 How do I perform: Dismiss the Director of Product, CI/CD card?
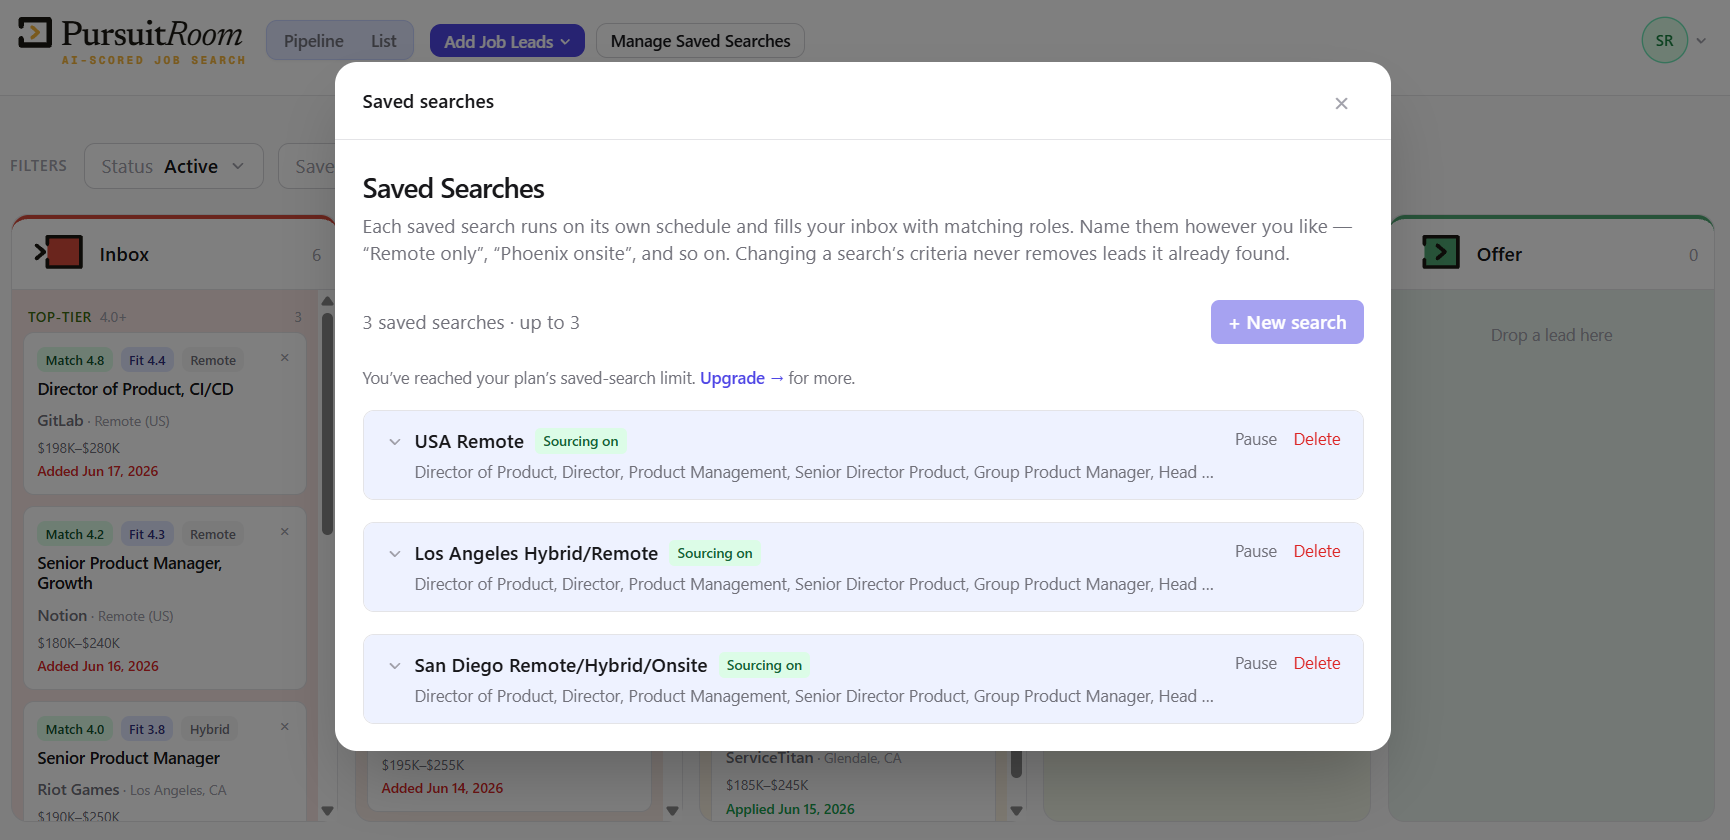285,358
